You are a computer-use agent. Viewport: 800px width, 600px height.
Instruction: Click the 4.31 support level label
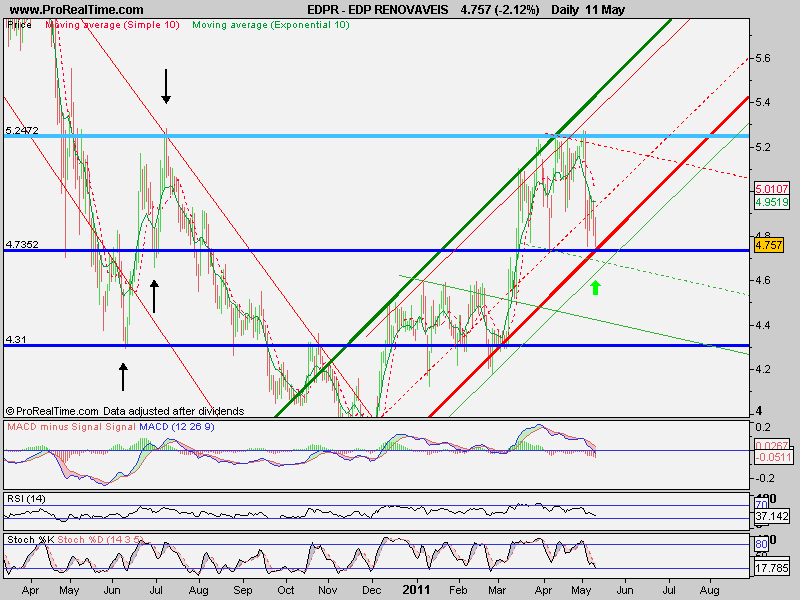tap(16, 339)
